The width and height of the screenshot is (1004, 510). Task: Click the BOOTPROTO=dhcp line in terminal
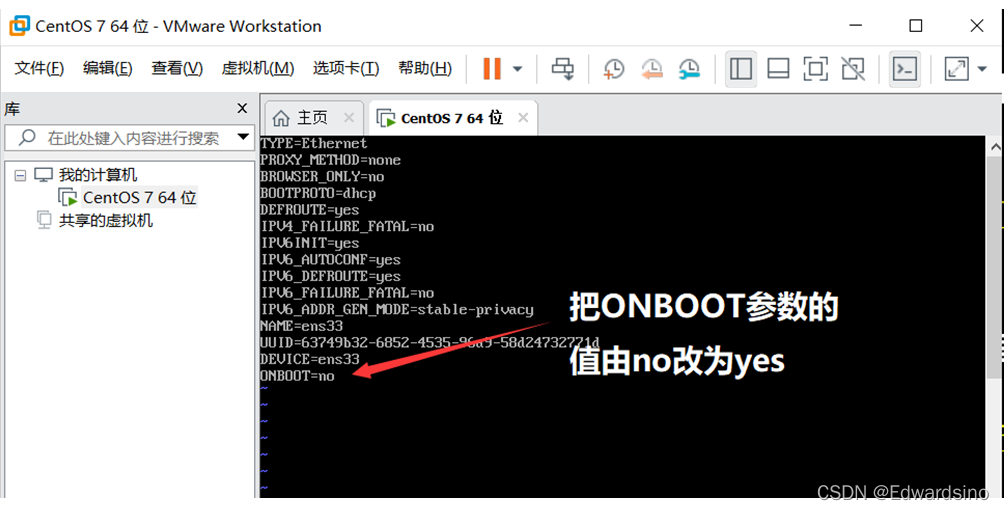(318, 193)
